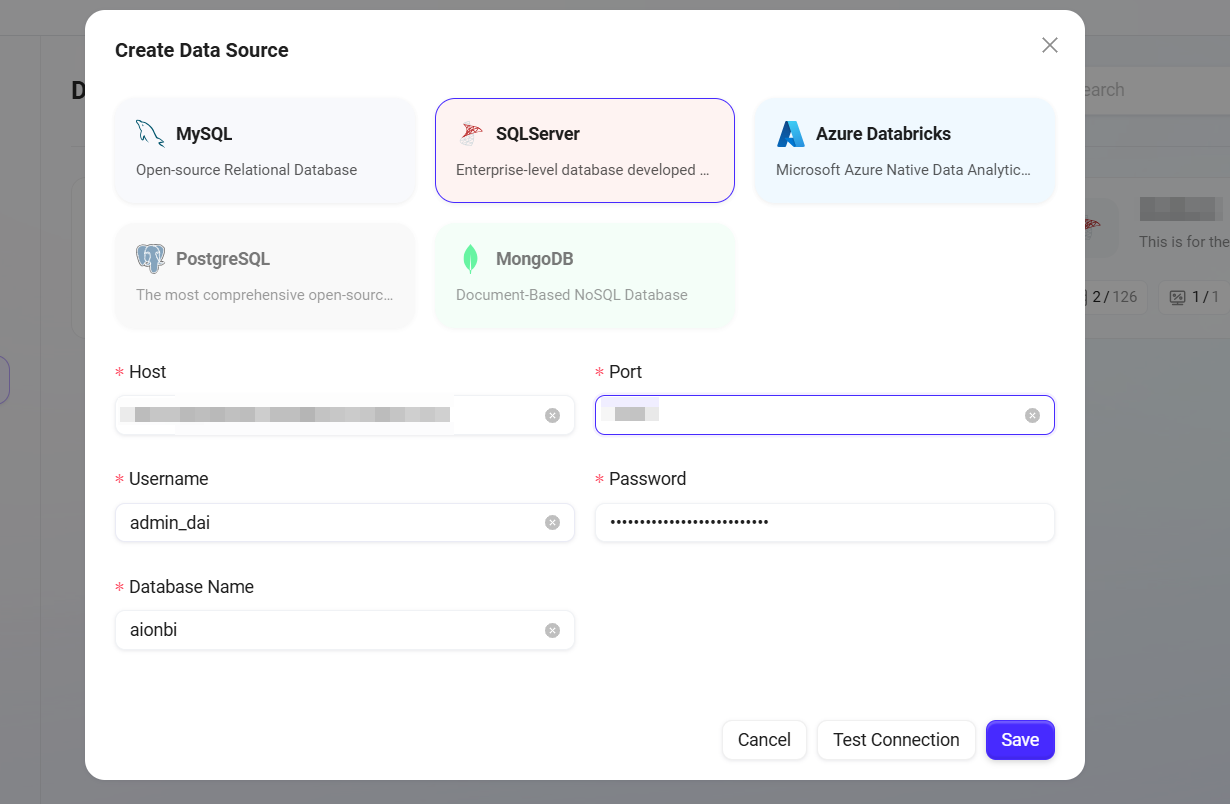
Task: Click inside the Host input field
Action: tap(330, 415)
